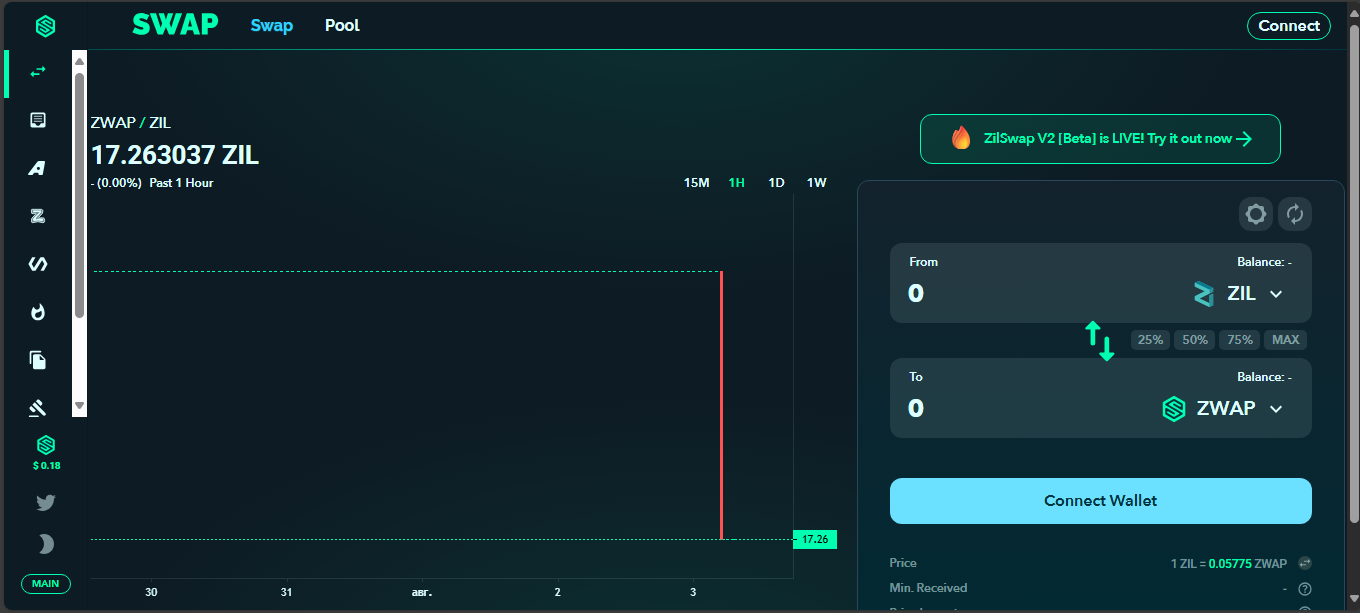
Task: Open the flame icon in the sidebar
Action: coord(38,312)
